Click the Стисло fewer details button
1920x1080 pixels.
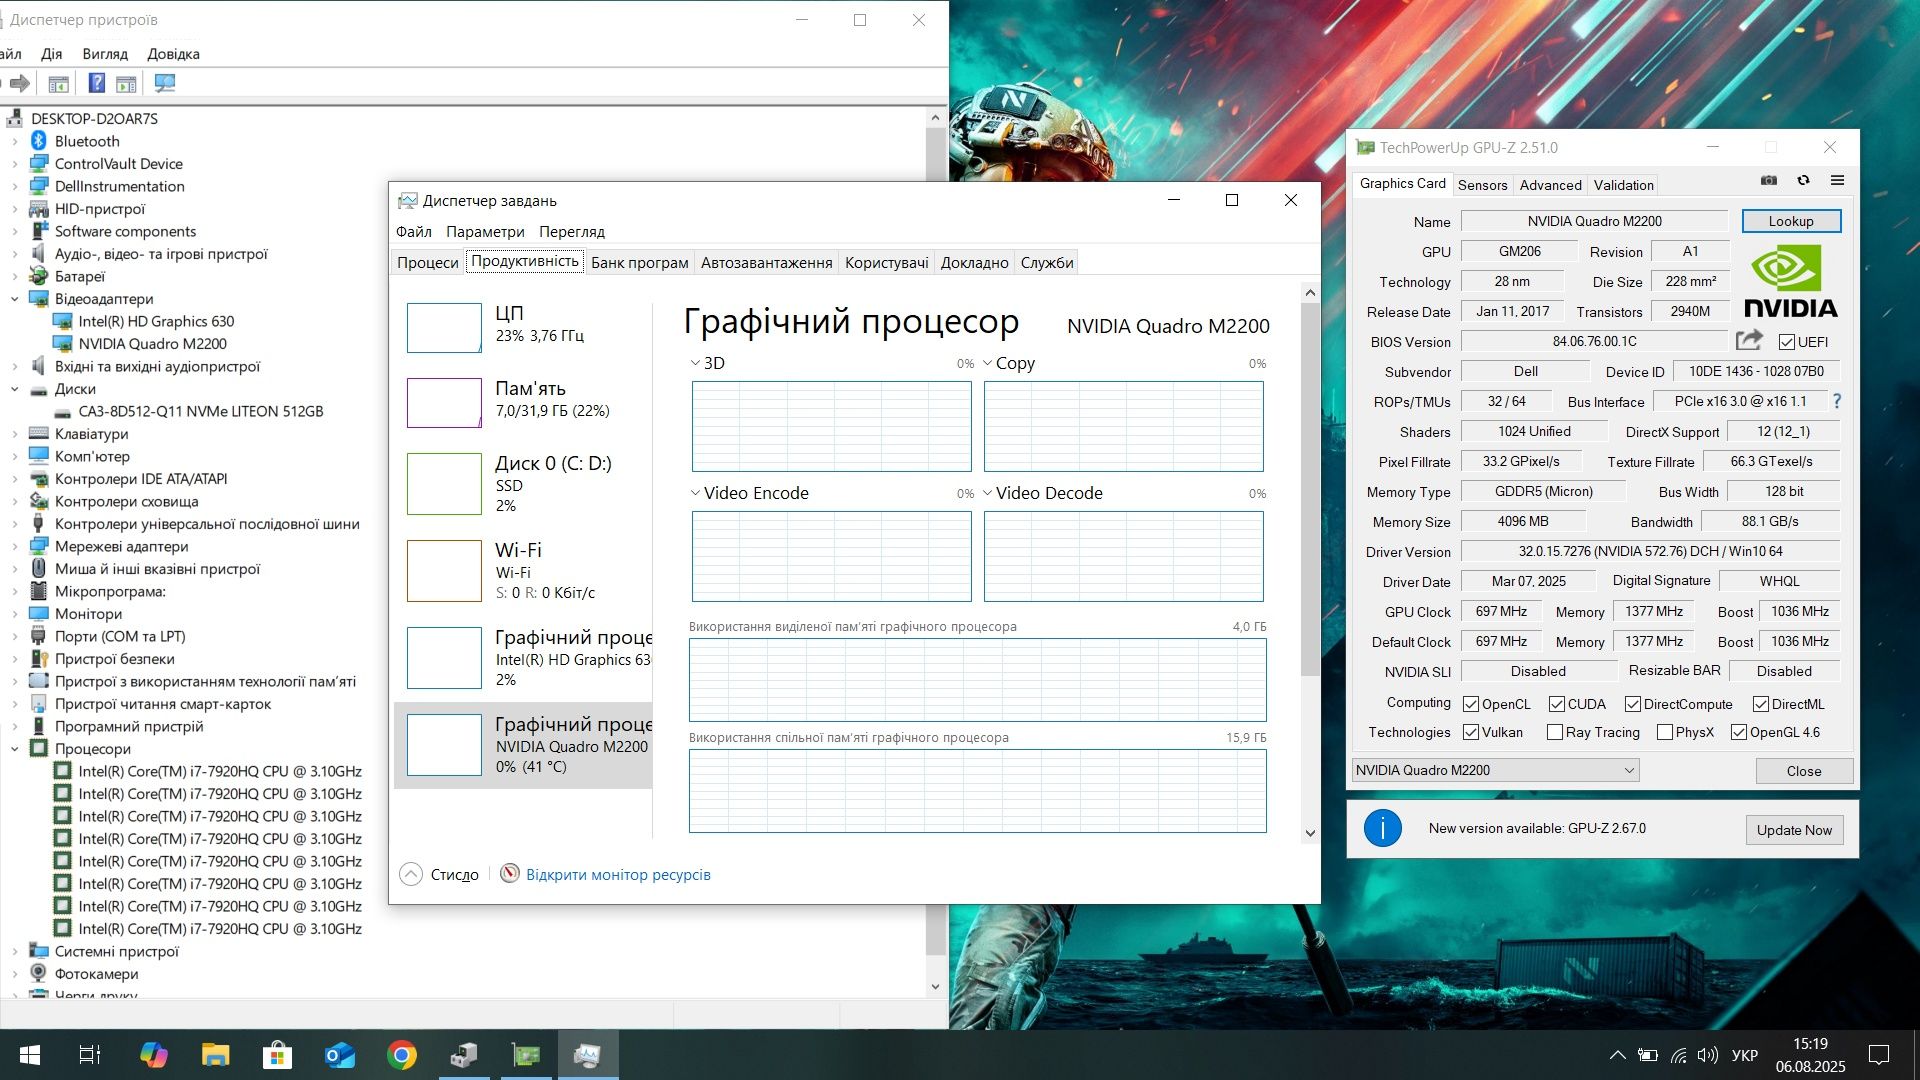[x=440, y=874]
